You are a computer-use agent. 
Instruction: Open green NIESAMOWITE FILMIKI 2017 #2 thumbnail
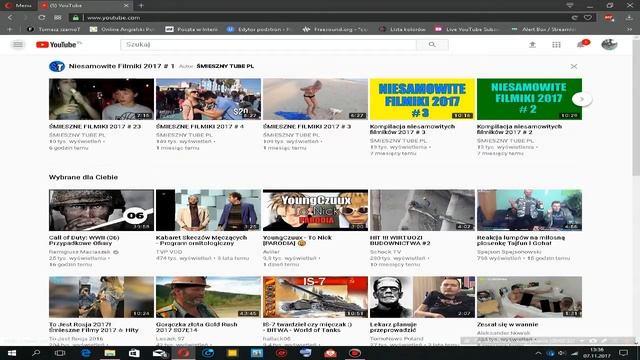tap(529, 99)
